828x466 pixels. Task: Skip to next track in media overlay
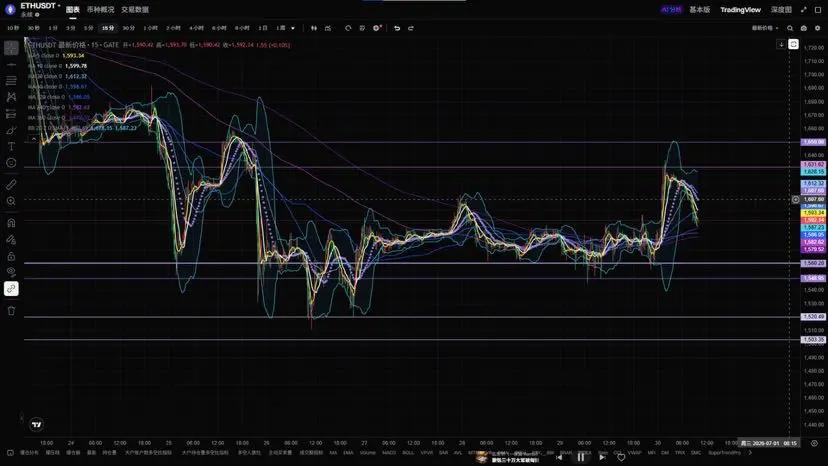pyautogui.click(x=601, y=457)
